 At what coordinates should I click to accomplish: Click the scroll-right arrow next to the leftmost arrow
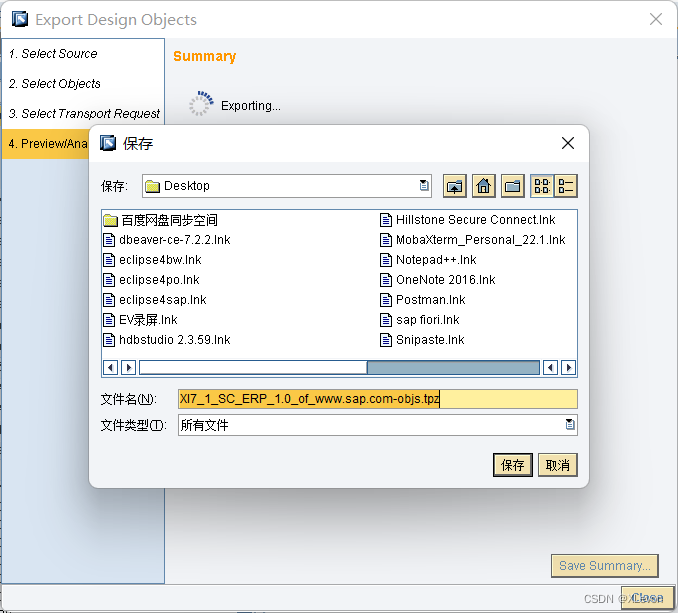point(128,368)
